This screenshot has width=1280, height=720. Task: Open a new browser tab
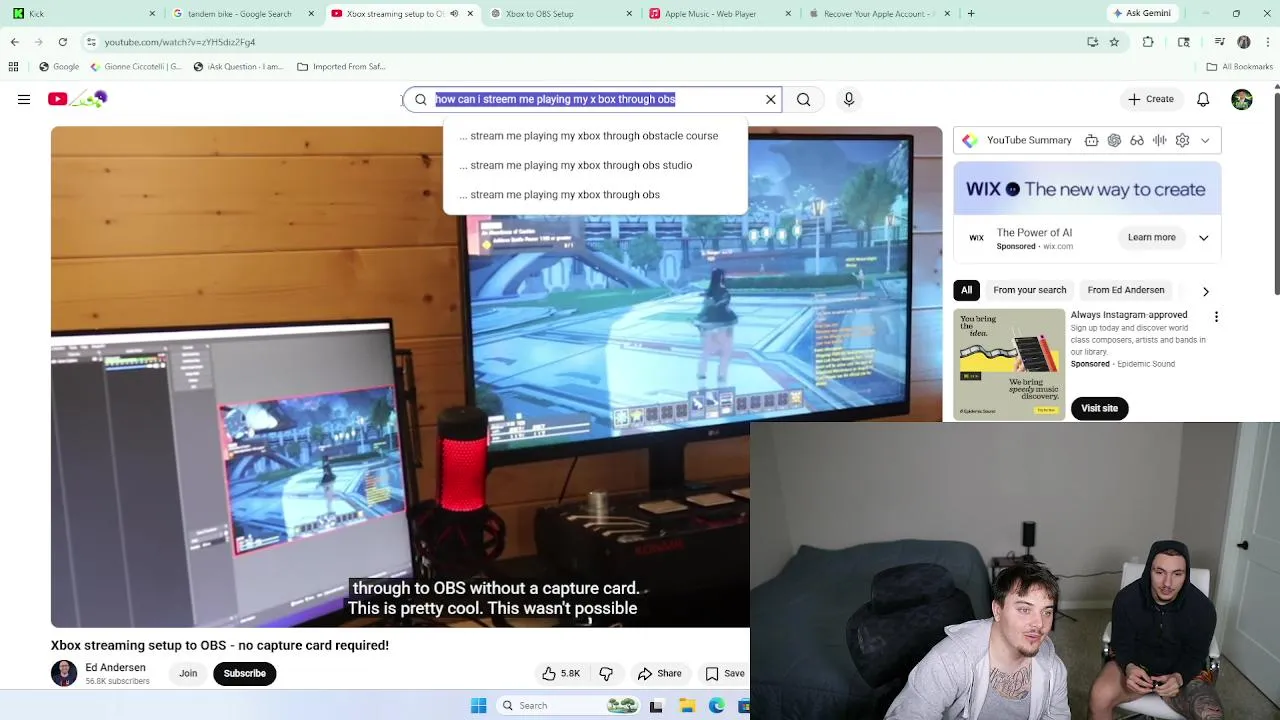pyautogui.click(x=971, y=14)
